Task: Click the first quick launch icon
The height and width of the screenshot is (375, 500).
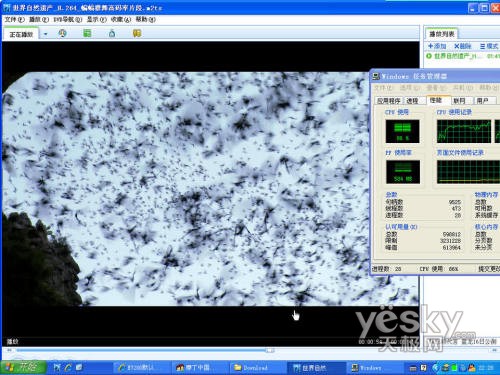Action: (x=57, y=368)
